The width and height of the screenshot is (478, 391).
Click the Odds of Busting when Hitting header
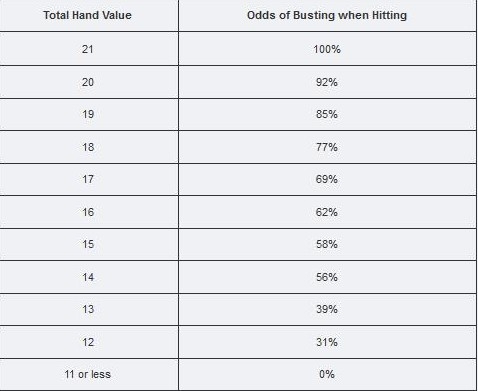[327, 15]
